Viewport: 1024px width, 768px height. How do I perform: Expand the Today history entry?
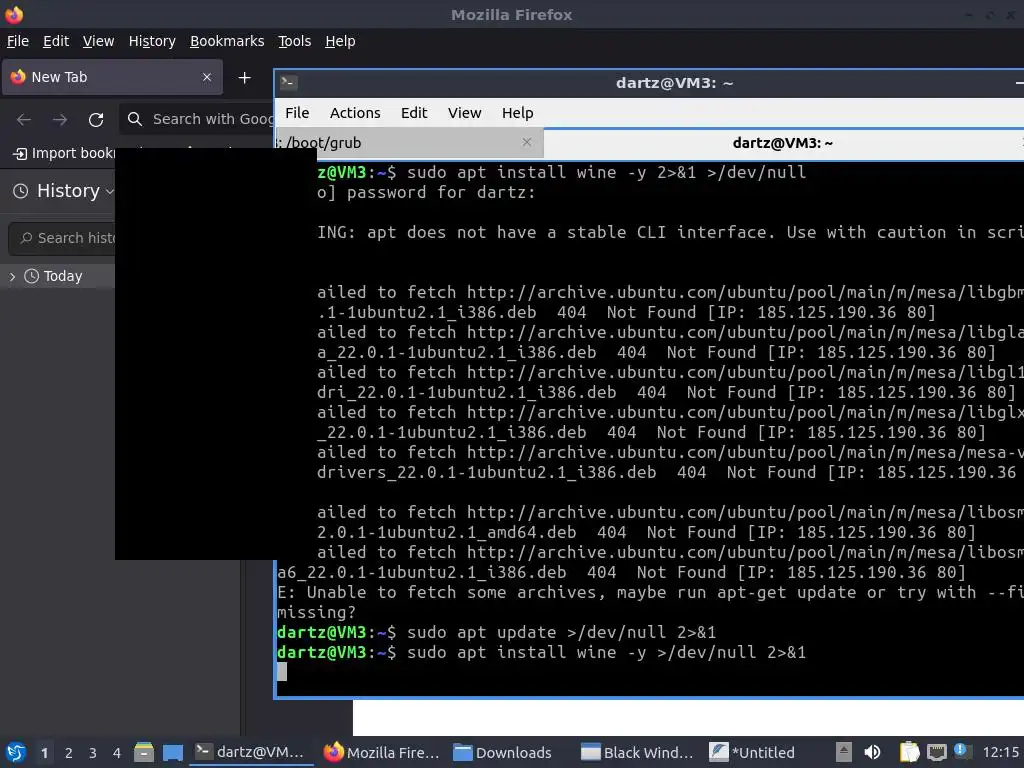pos(12,277)
